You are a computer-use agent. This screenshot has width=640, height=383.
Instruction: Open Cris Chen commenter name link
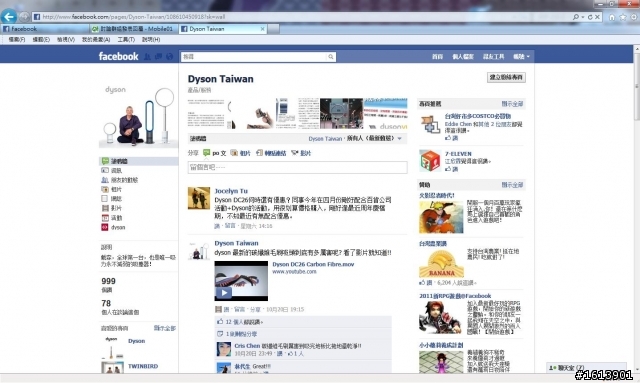tap(247, 346)
